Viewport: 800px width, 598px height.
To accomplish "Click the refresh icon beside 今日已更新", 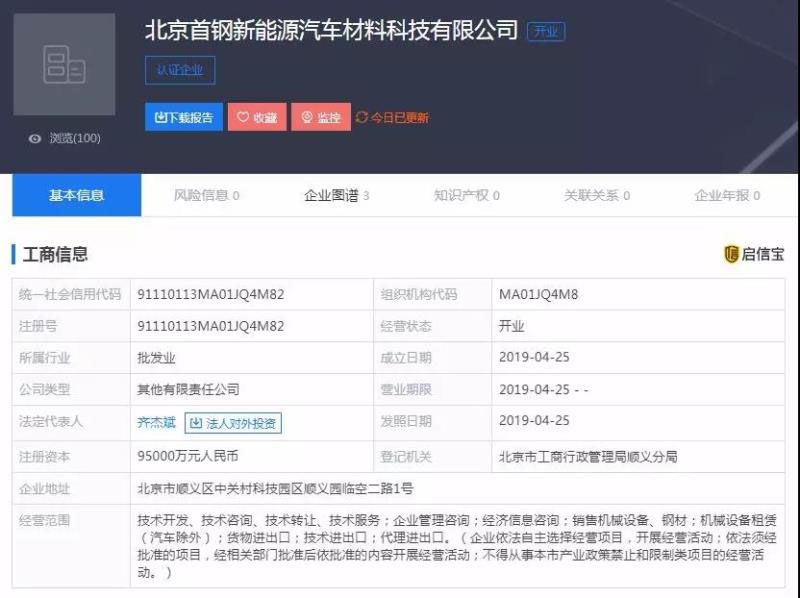I will point(362,118).
